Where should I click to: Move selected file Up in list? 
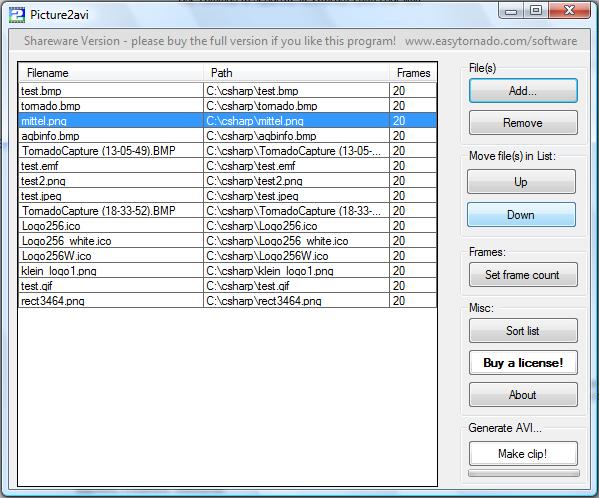coord(521,182)
